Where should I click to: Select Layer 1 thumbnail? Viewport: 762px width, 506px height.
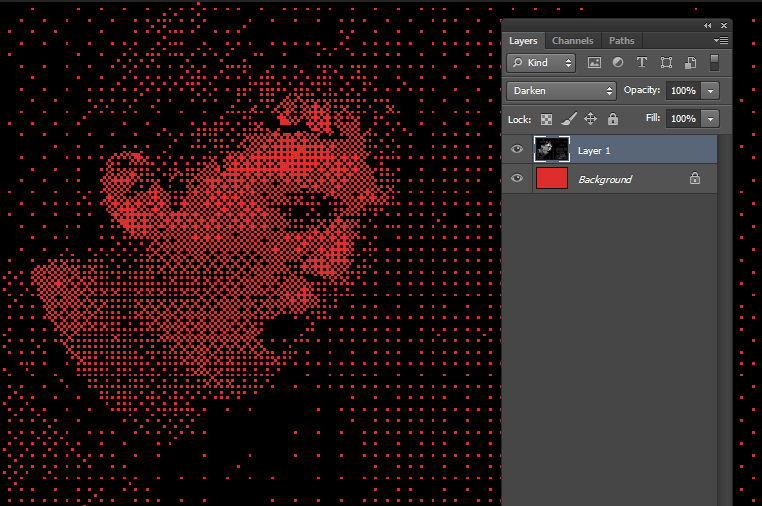point(552,149)
